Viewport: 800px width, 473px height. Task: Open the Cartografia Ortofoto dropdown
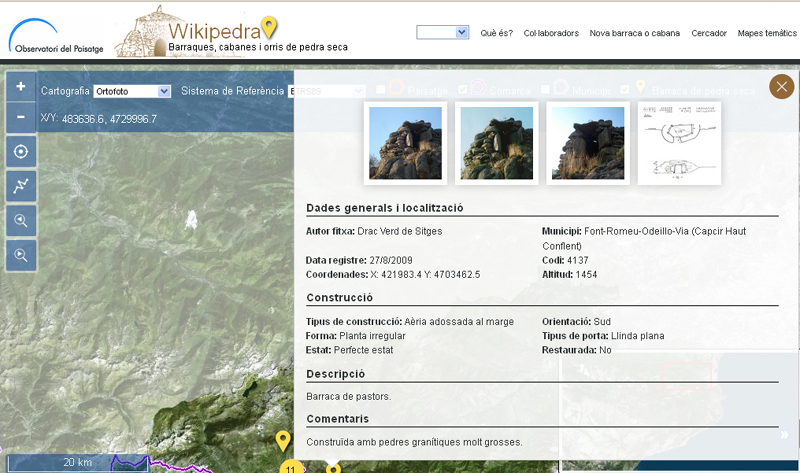132,91
